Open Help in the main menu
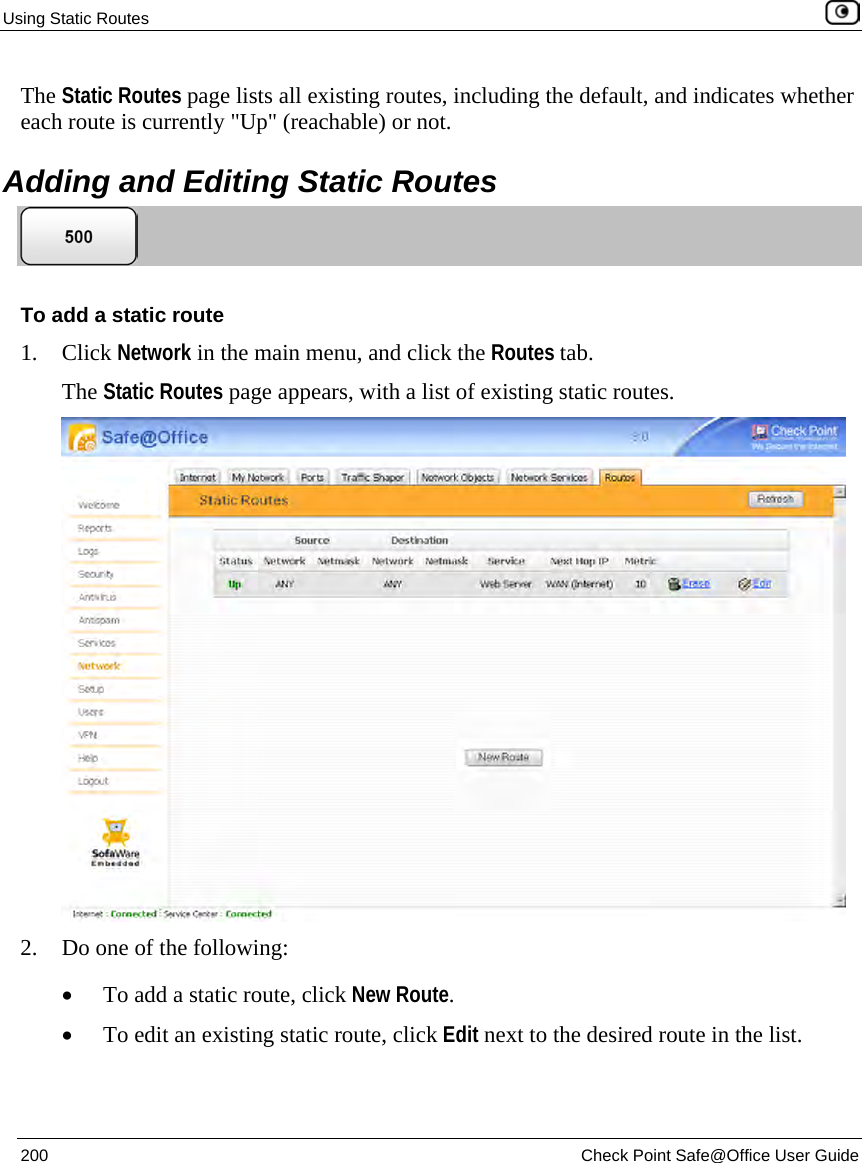Screen dimensions: 862x1163 [88, 758]
